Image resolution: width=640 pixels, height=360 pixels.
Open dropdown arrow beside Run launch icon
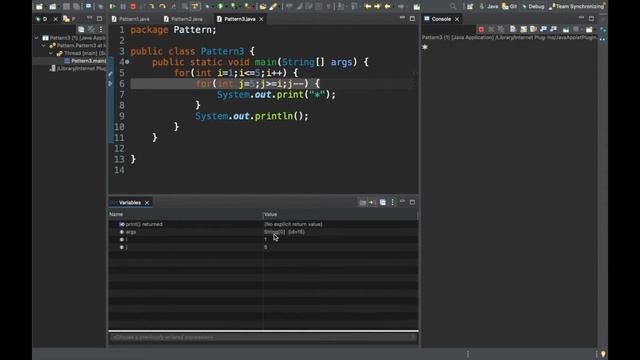[226, 7]
